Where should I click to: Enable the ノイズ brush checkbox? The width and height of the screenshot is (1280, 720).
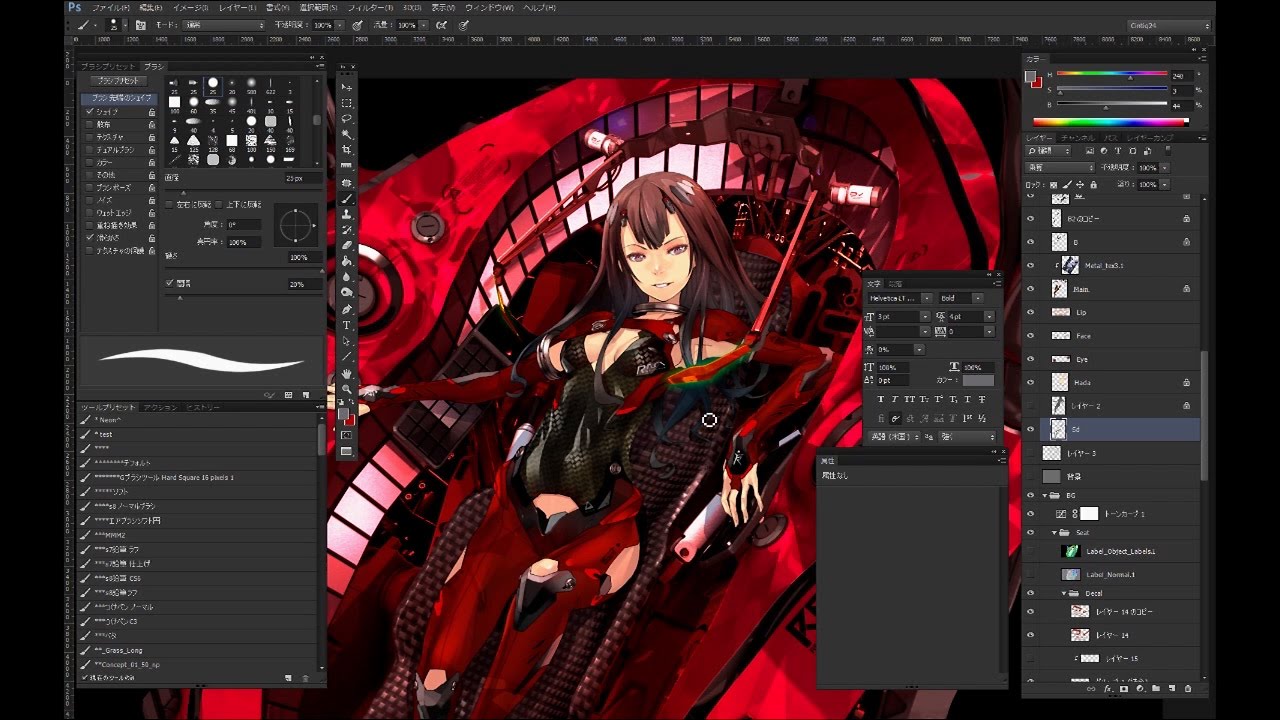pos(90,200)
